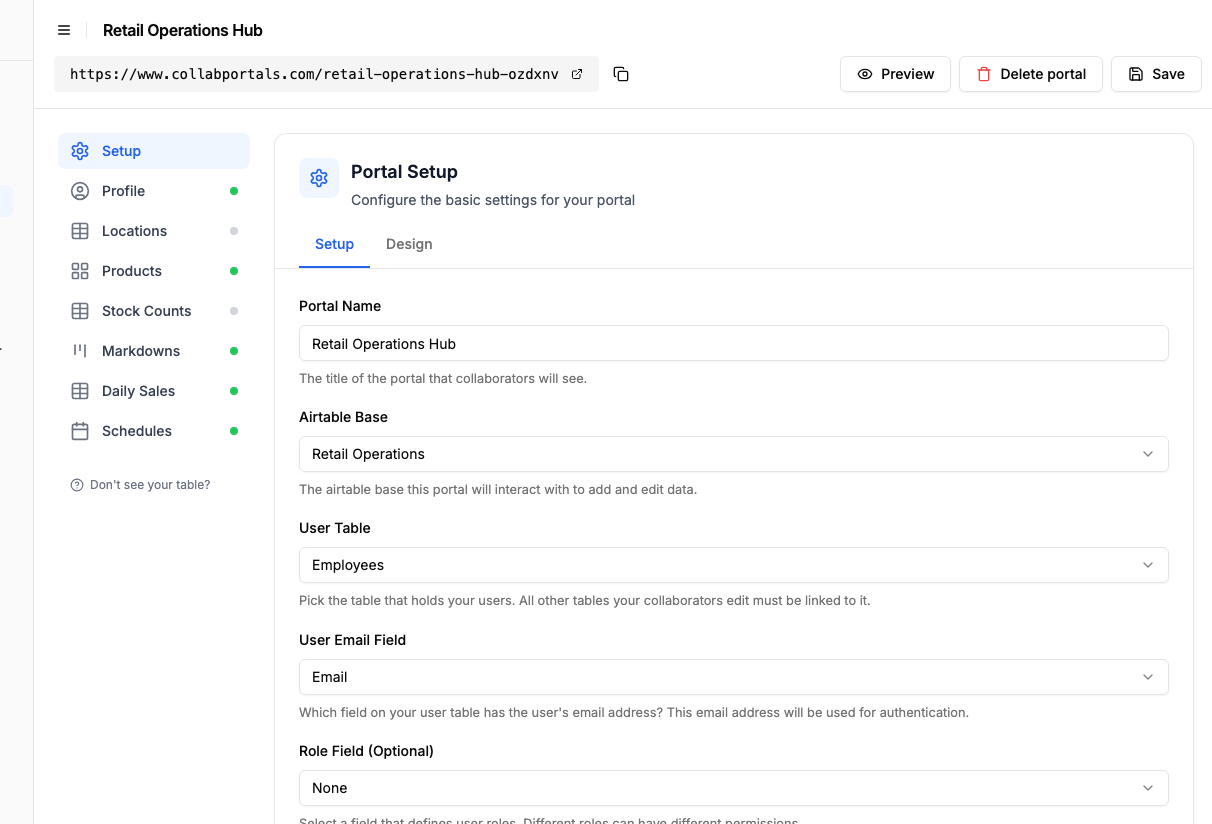Click the Preview button
1212x824 pixels.
895,74
